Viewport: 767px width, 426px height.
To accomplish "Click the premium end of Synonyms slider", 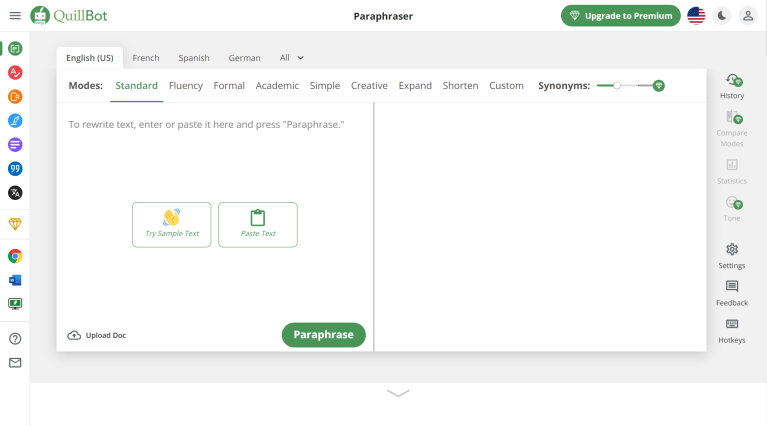I will [x=658, y=86].
